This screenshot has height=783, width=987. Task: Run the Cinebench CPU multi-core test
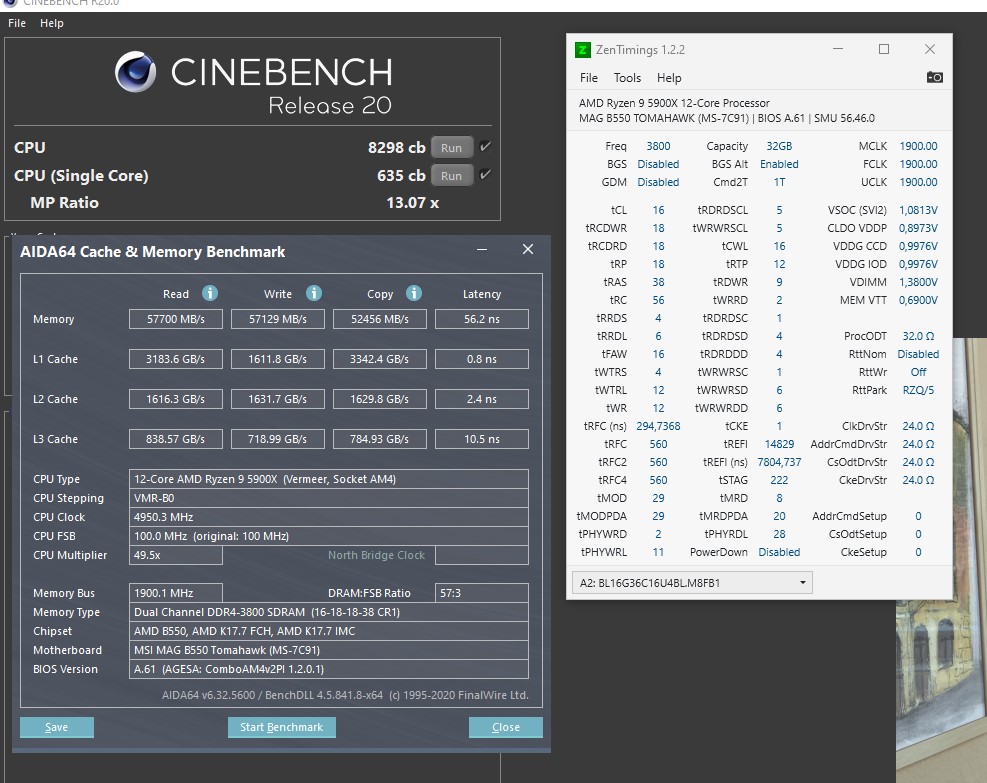pyautogui.click(x=451, y=148)
